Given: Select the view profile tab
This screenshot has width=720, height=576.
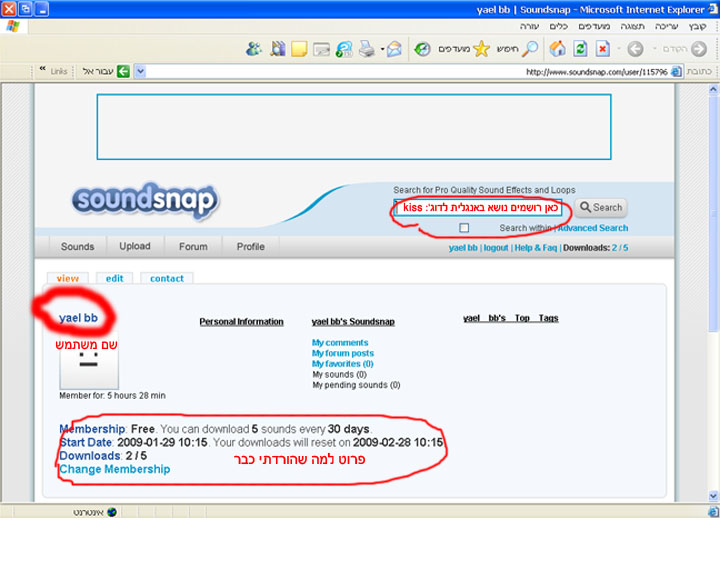Looking at the screenshot, I should [68, 278].
